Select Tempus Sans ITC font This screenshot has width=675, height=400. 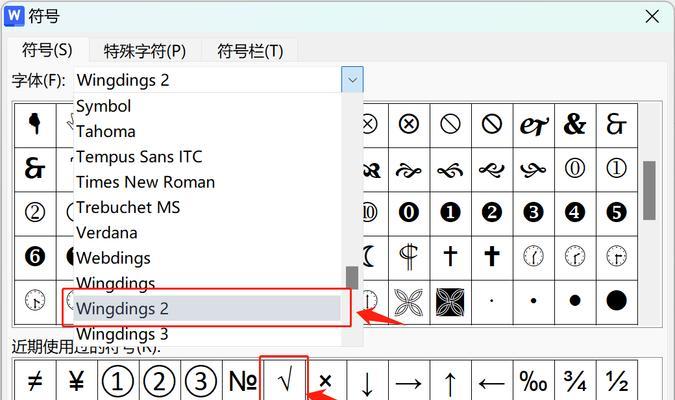click(x=209, y=157)
